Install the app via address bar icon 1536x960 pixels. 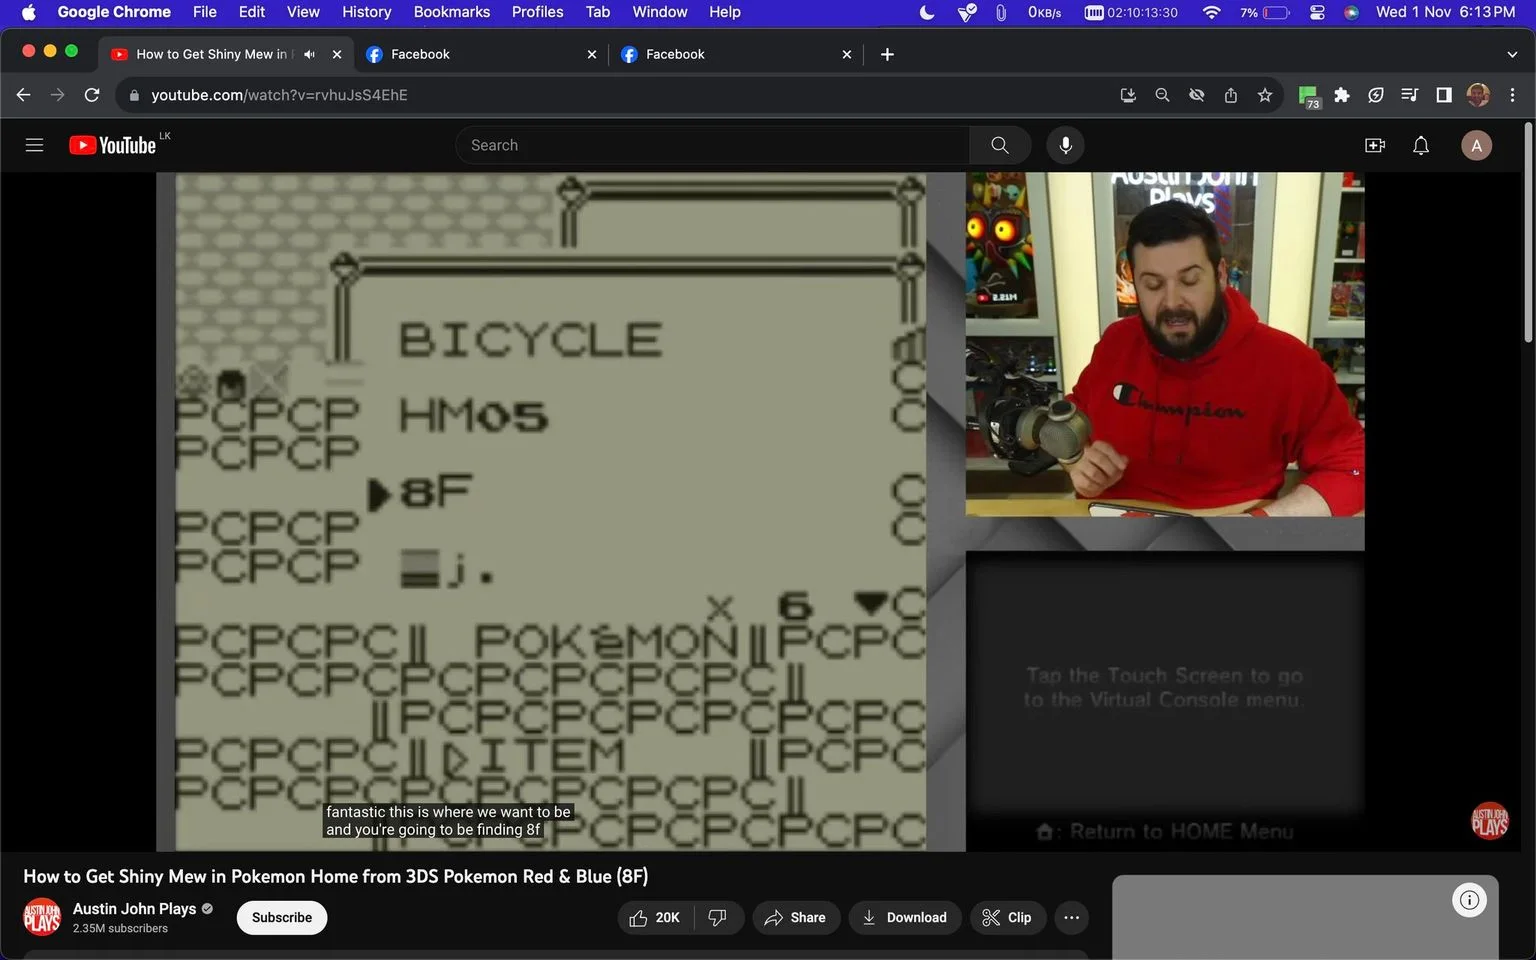[x=1128, y=95]
